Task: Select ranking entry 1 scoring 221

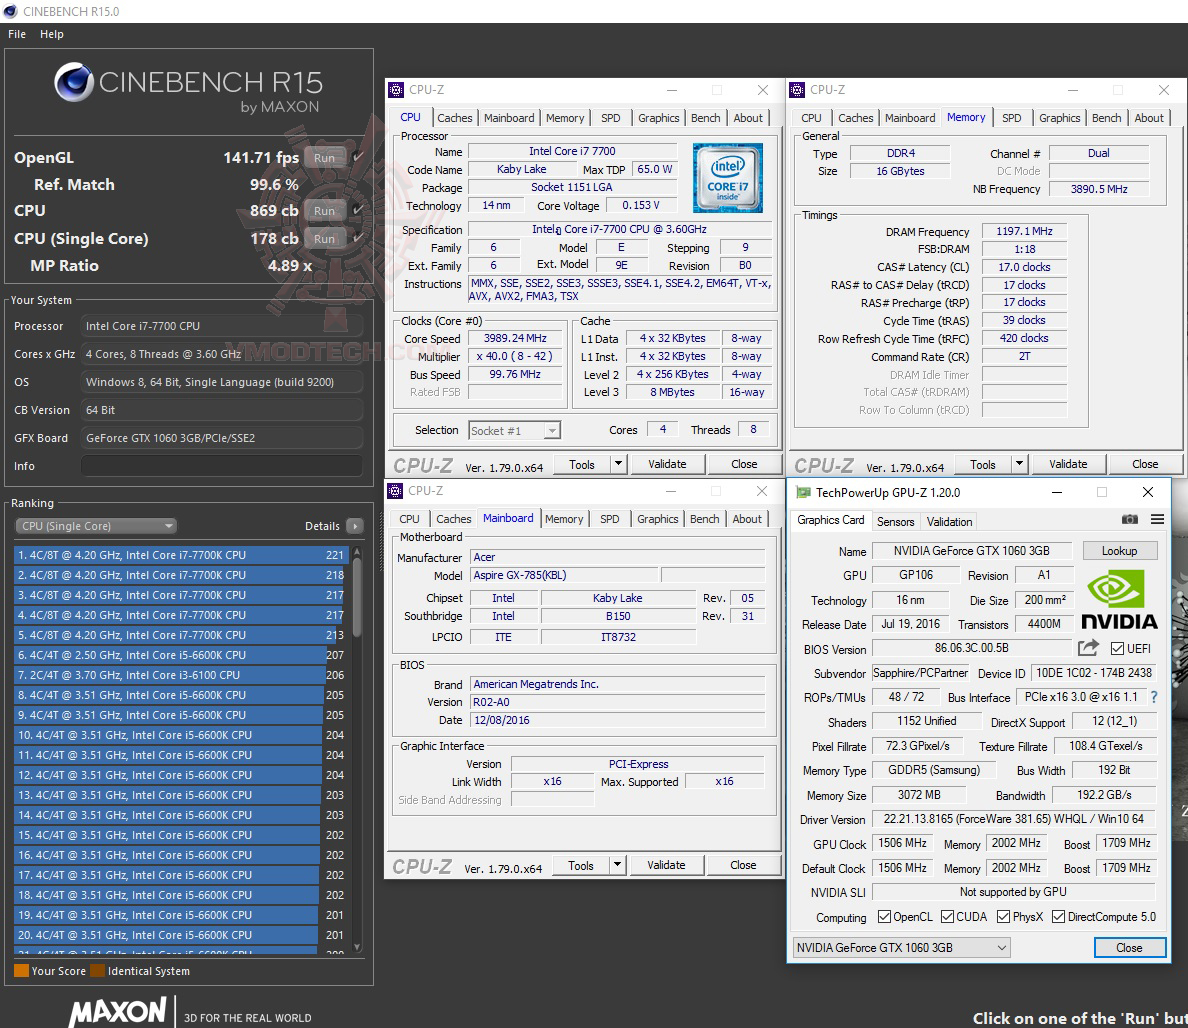Action: coord(180,555)
